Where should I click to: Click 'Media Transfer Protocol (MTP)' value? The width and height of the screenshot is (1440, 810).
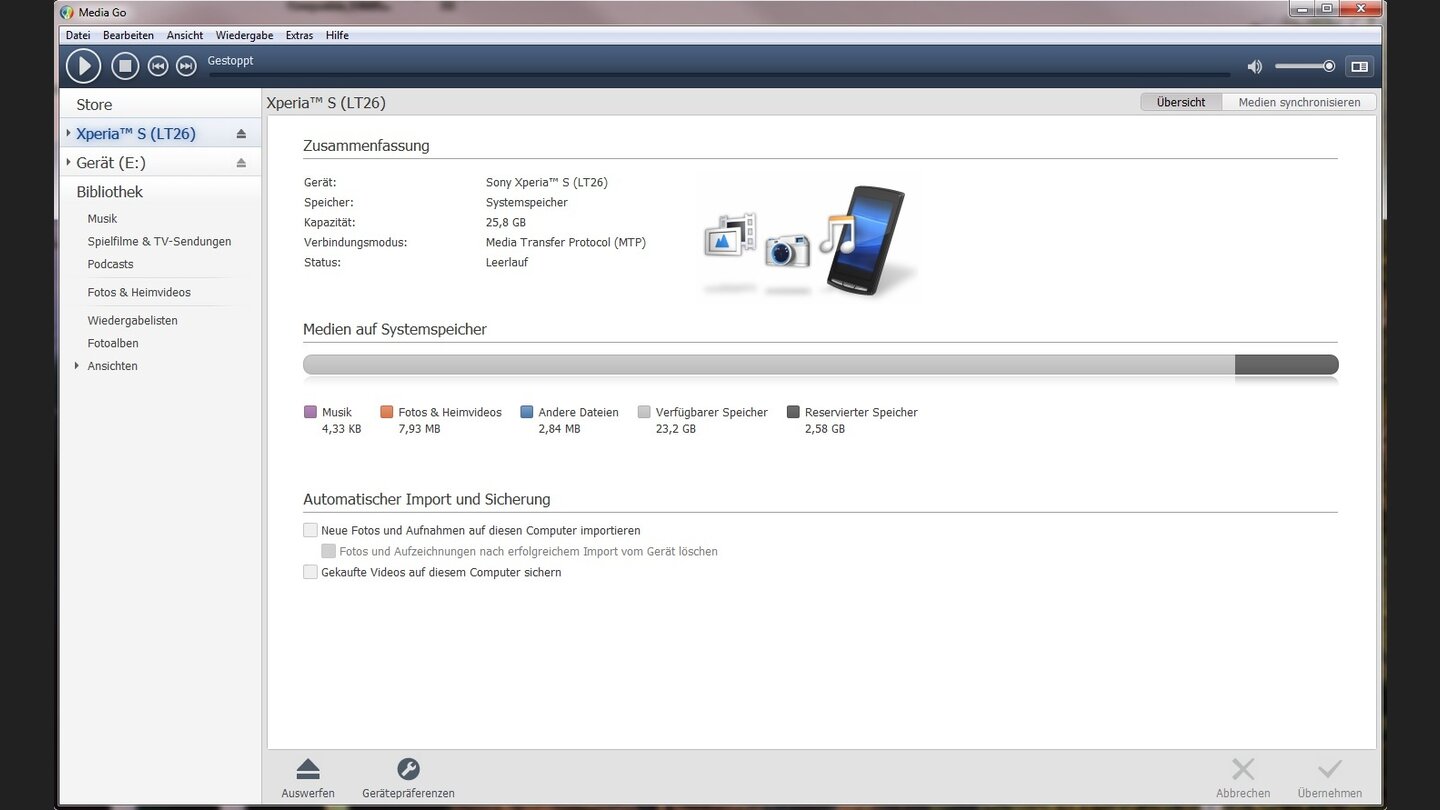click(x=566, y=242)
